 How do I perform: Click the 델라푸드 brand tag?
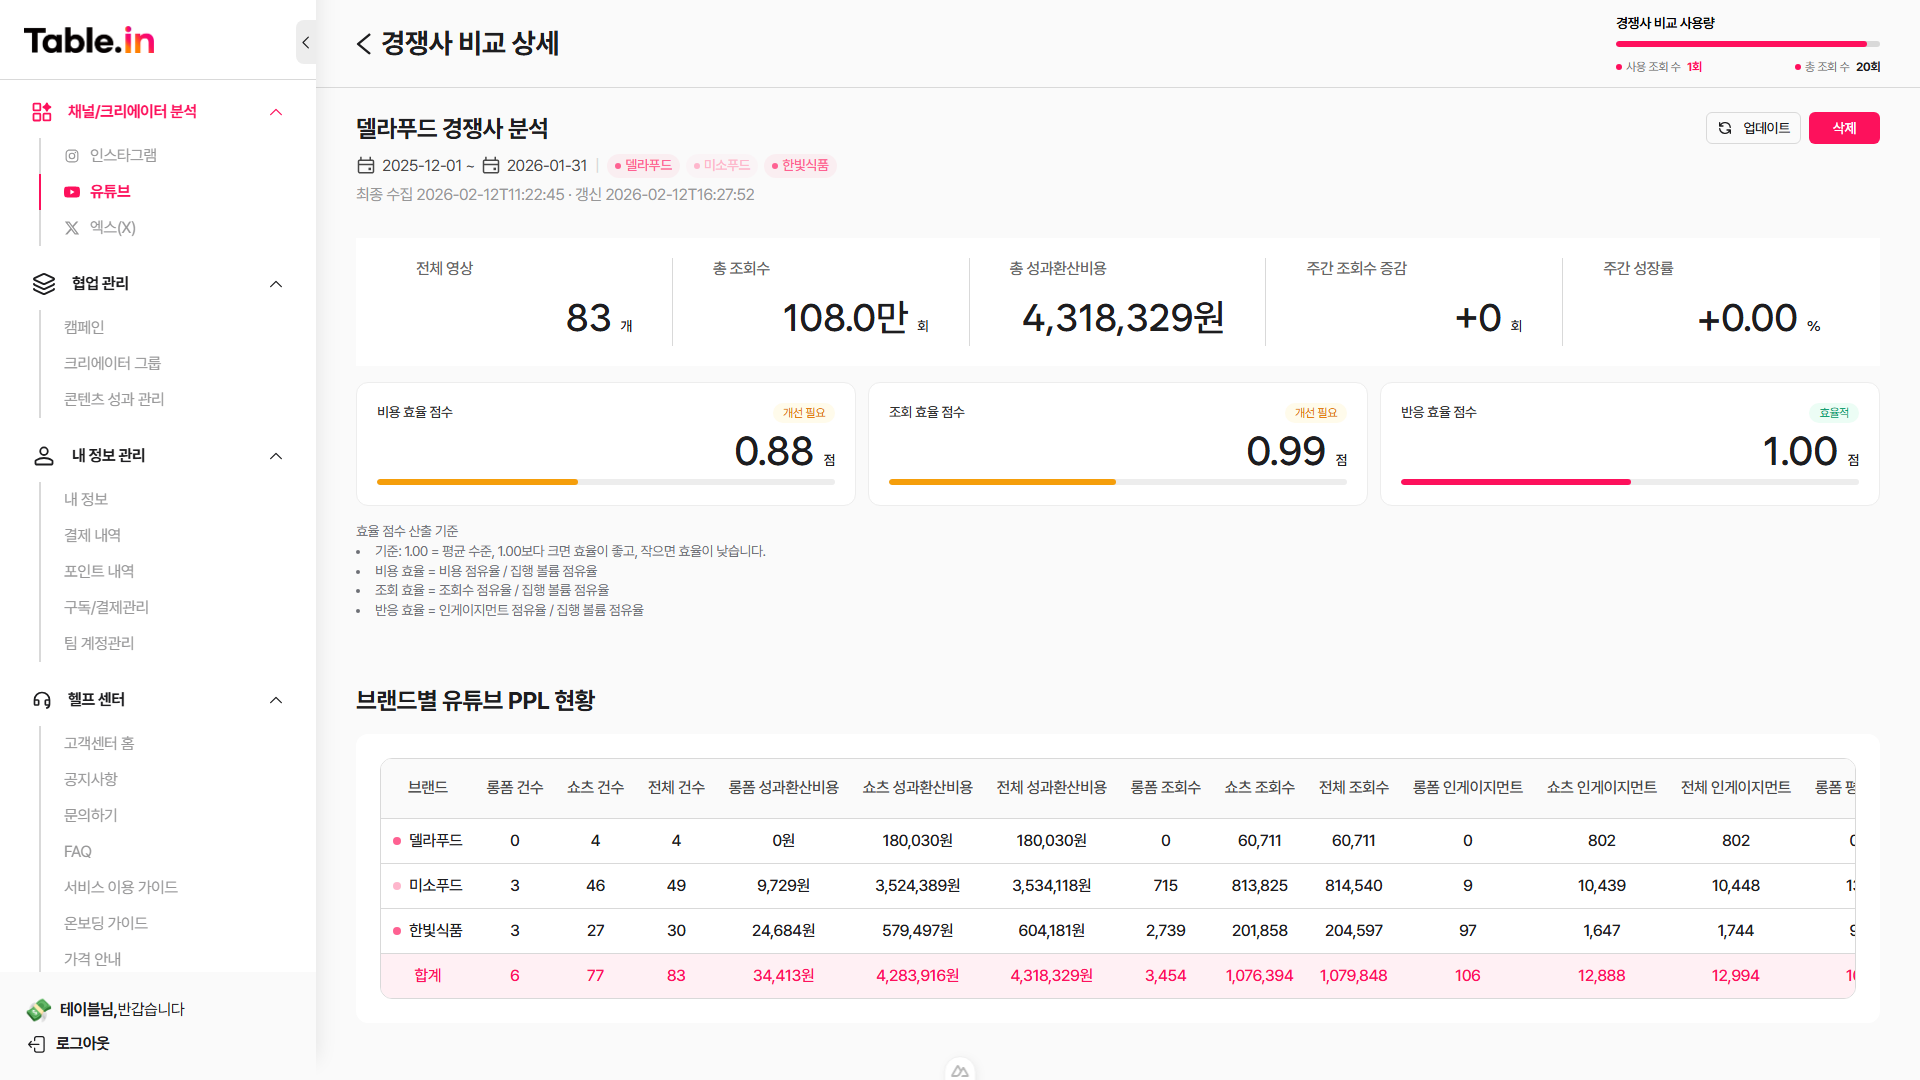[x=643, y=166]
